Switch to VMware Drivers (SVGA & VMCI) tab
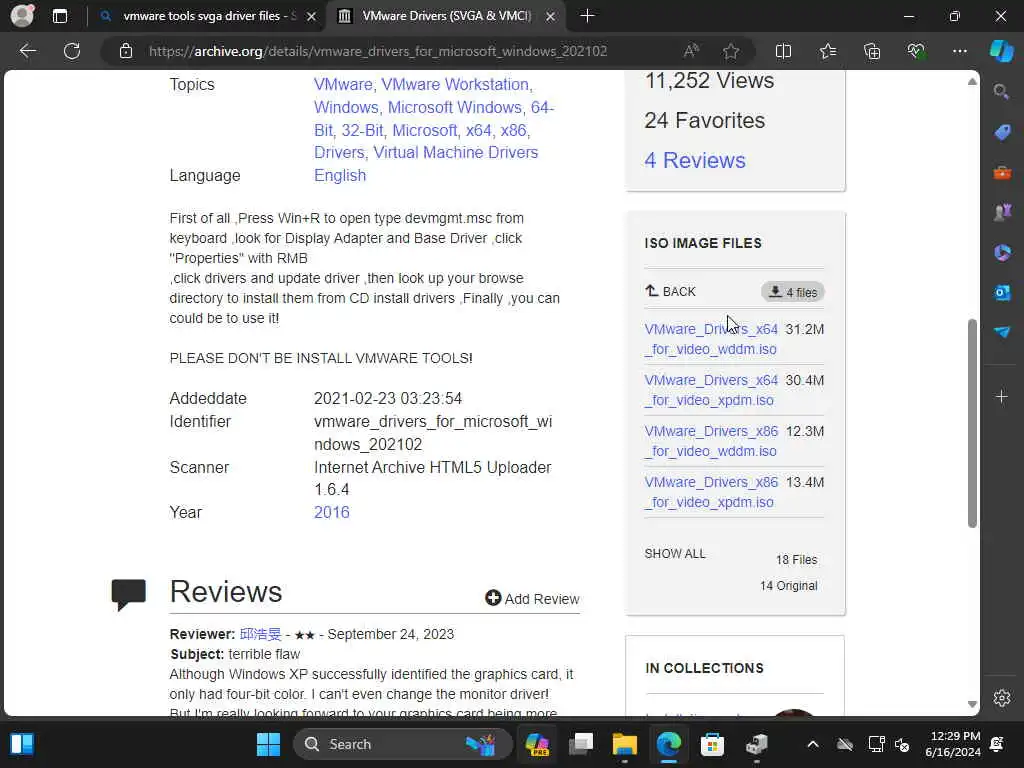The width and height of the screenshot is (1024, 768). [x=447, y=16]
